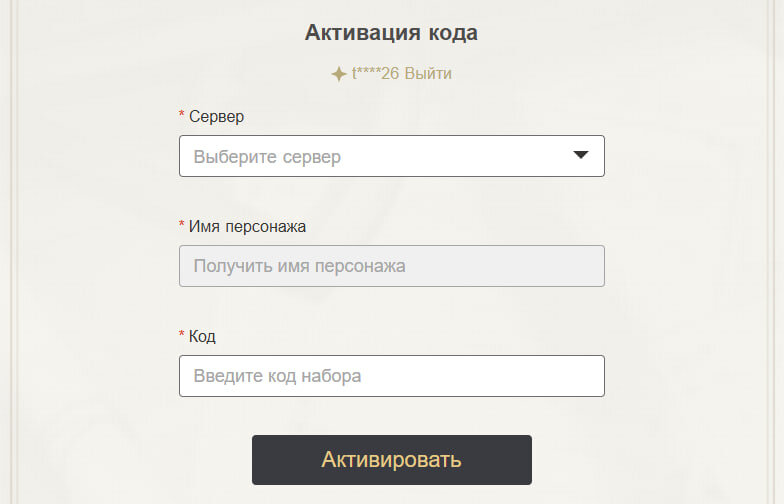Screen dimensions: 784x504
Task: Click the masked account name t****26
Action: point(375,74)
